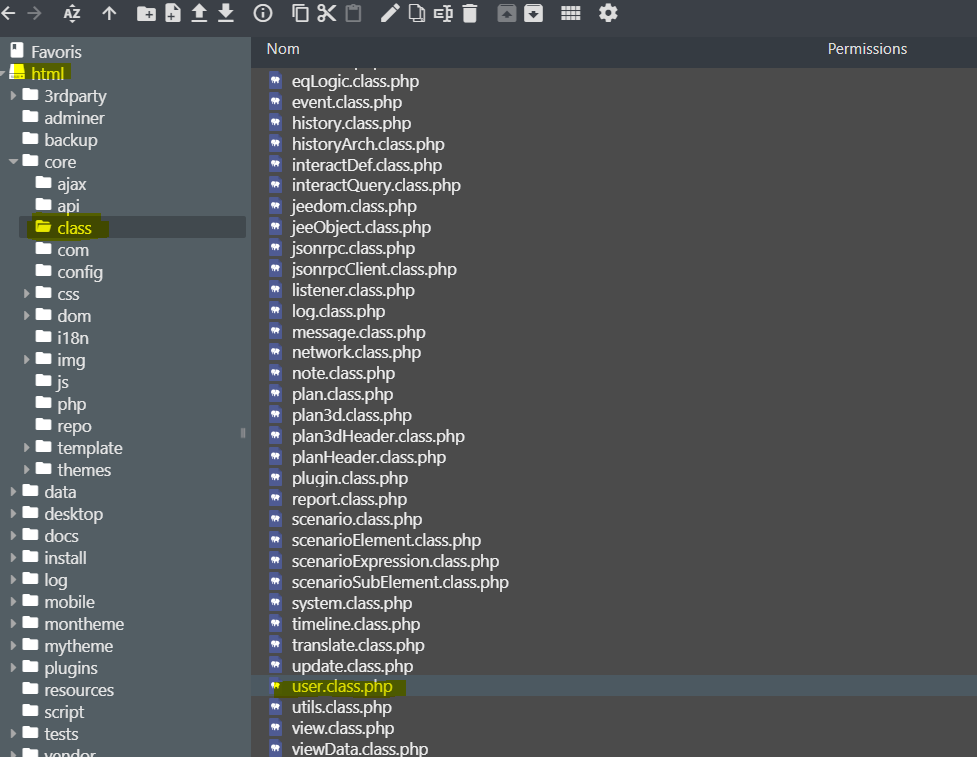Go forward using the right arrow icon
This screenshot has height=757, width=977.
[x=34, y=13]
